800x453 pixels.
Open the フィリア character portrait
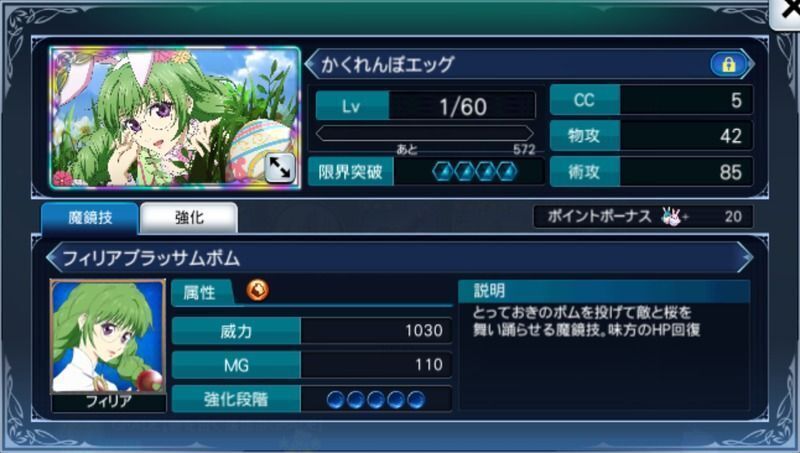[x=108, y=337]
